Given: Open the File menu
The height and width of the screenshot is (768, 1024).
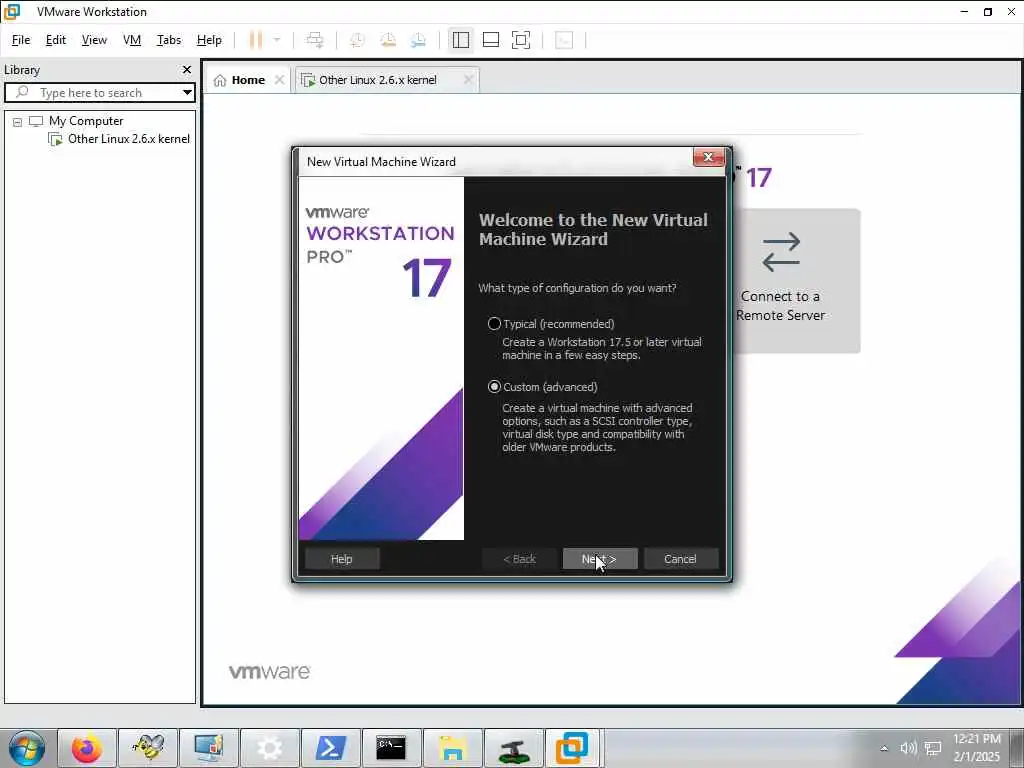Looking at the screenshot, I should 21,40.
